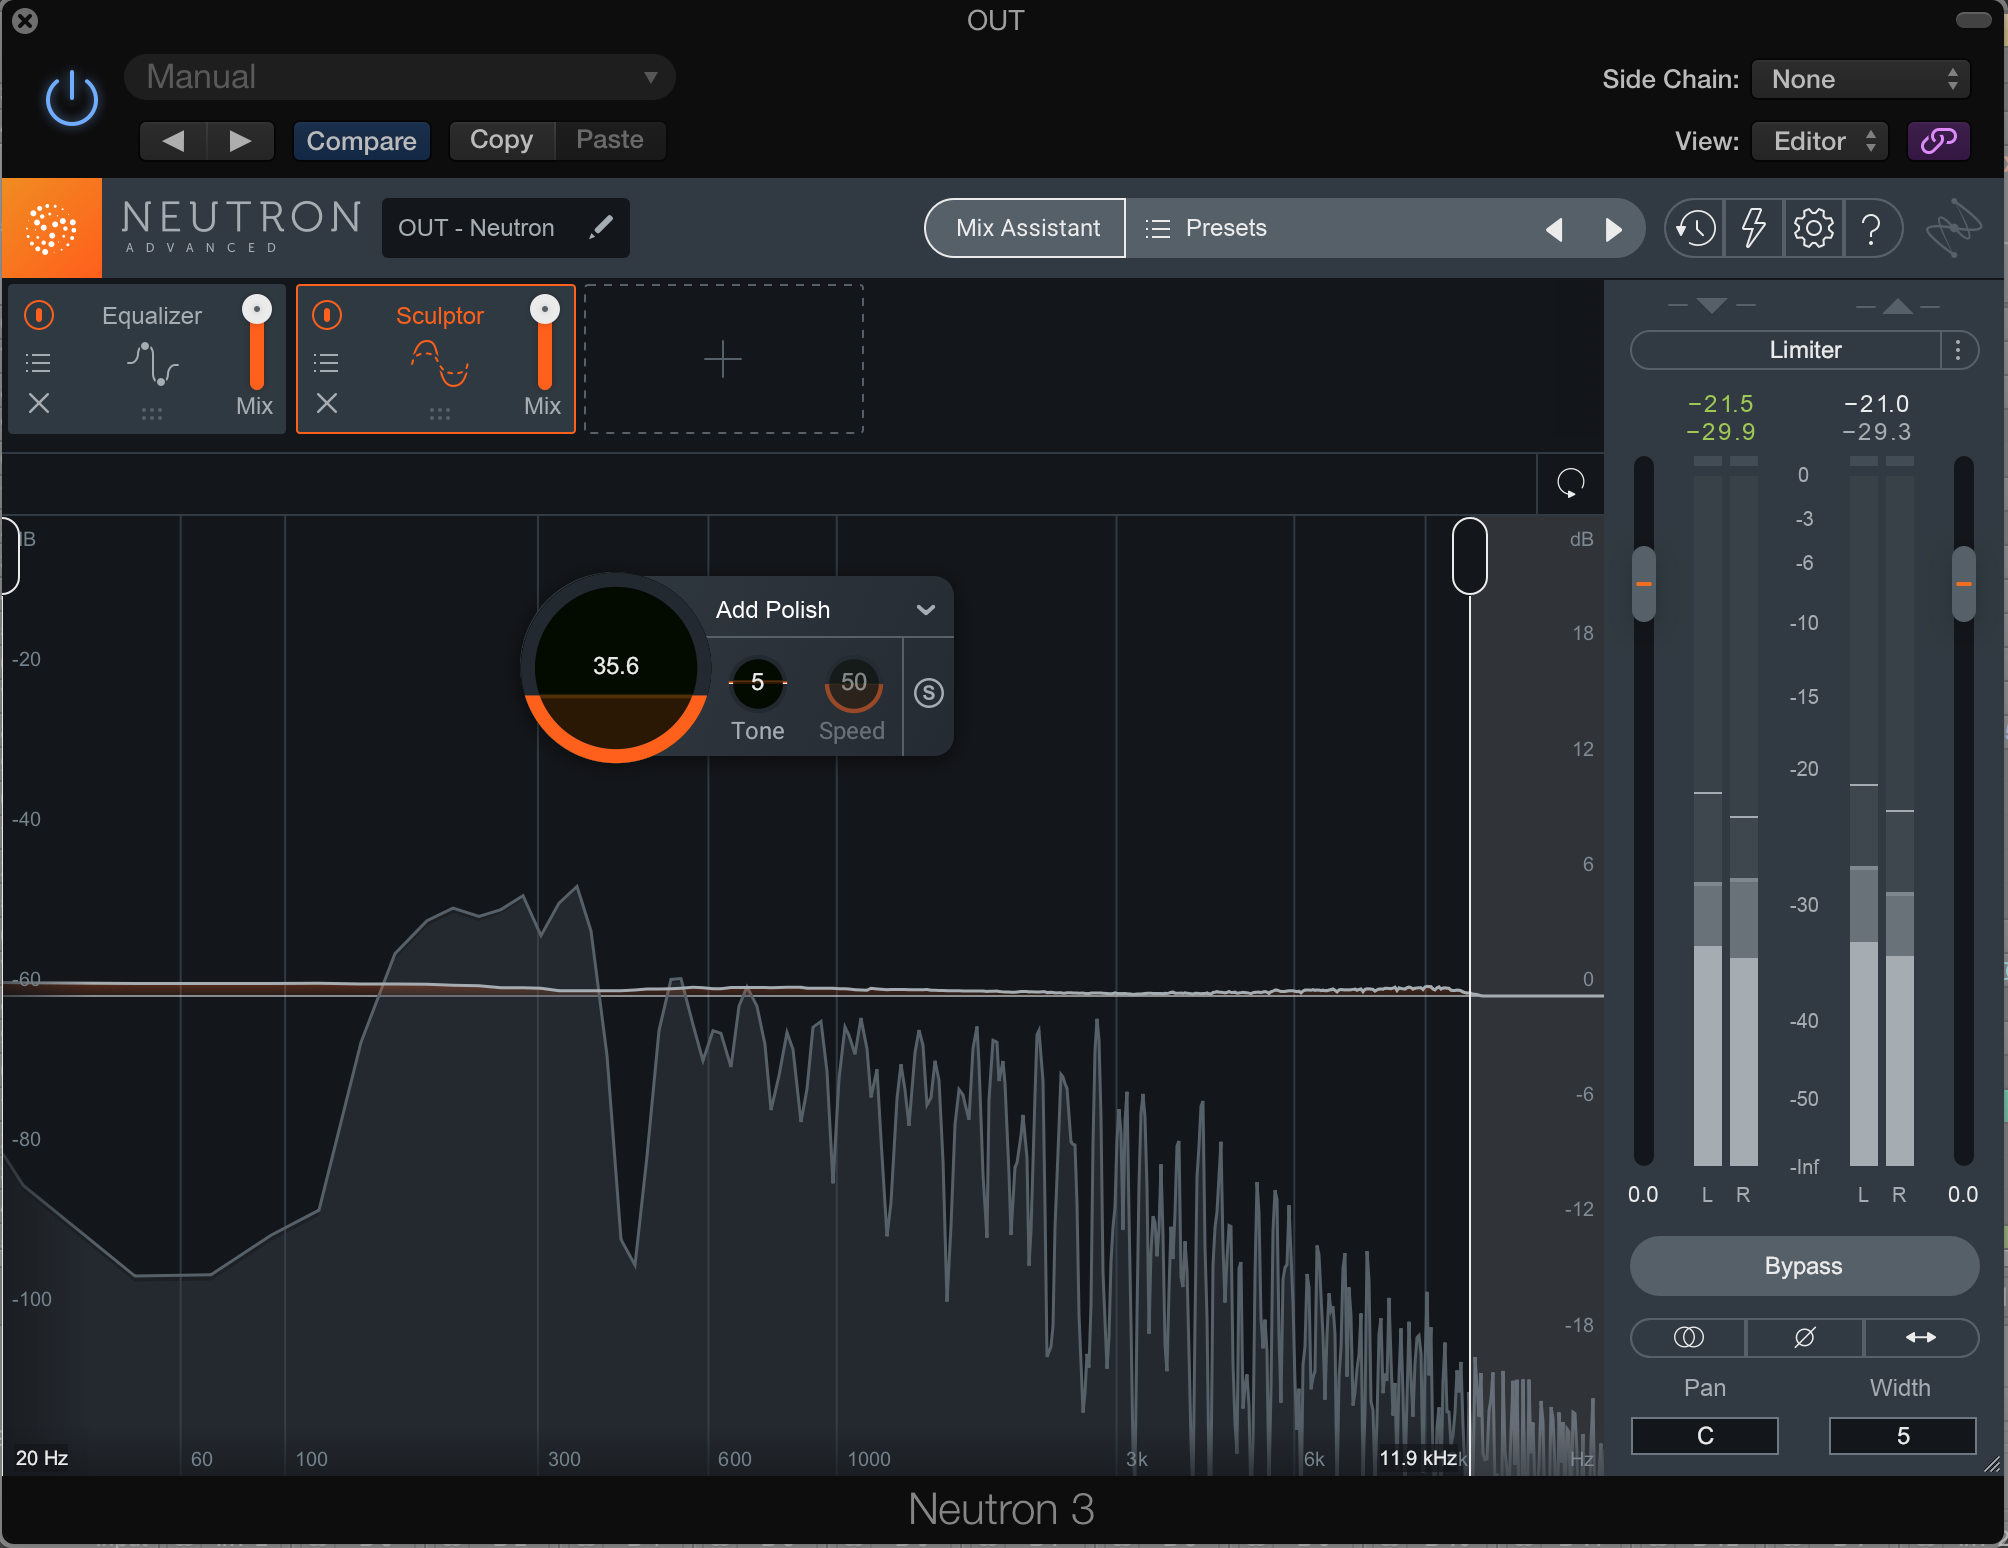Click the Speed knob
Image resolution: width=2008 pixels, height=1548 pixels.
(853, 683)
